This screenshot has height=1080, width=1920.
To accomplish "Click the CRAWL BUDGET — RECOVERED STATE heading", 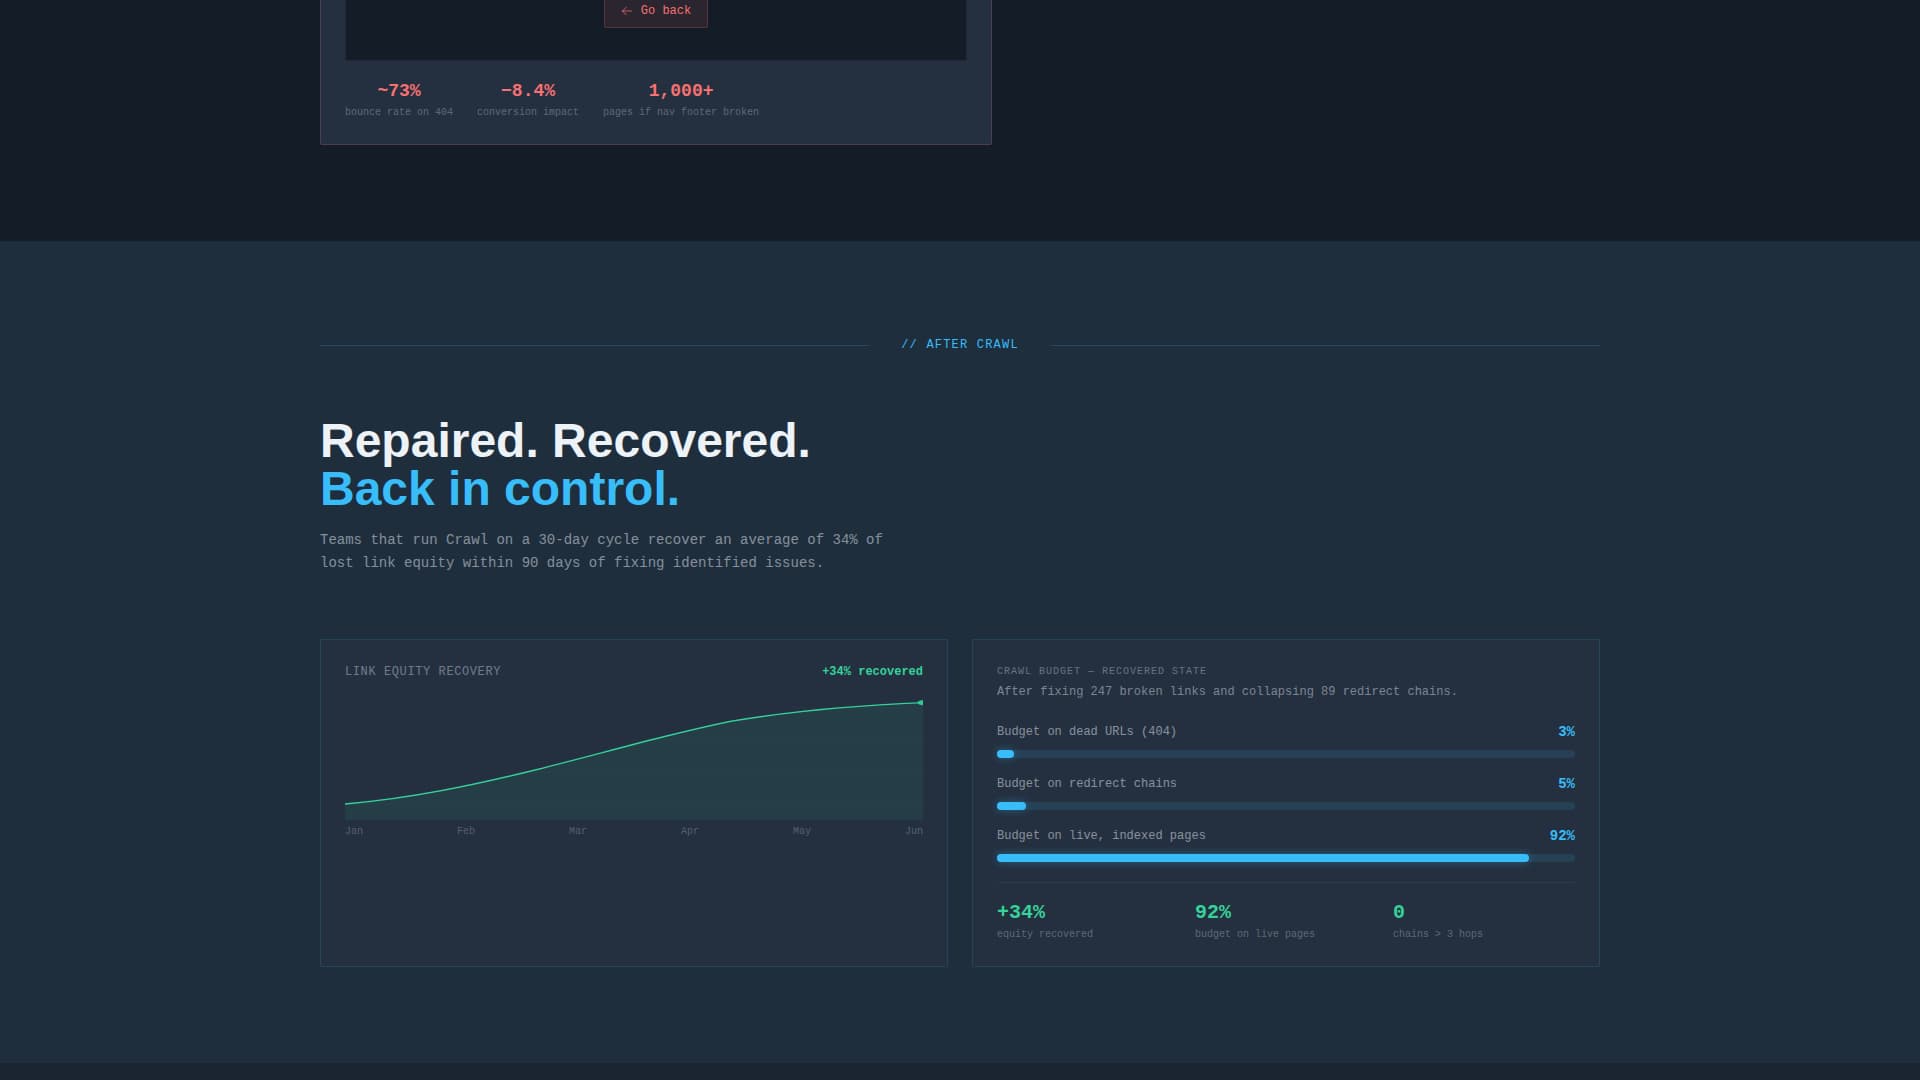I will [x=1101, y=671].
